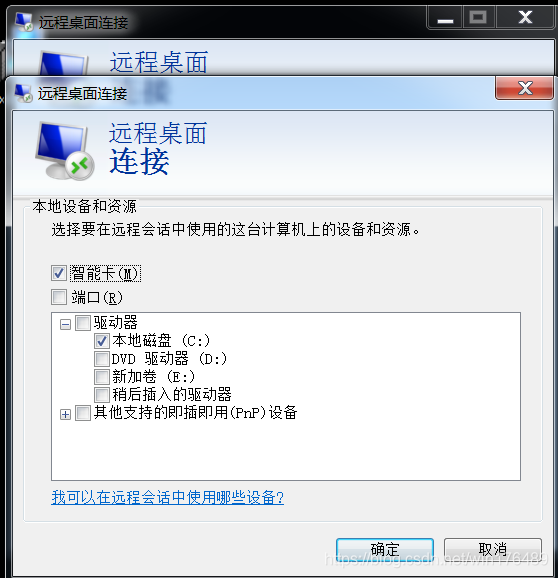The height and width of the screenshot is (578, 558).
Task: Click the 取消 button
Action: (493, 550)
